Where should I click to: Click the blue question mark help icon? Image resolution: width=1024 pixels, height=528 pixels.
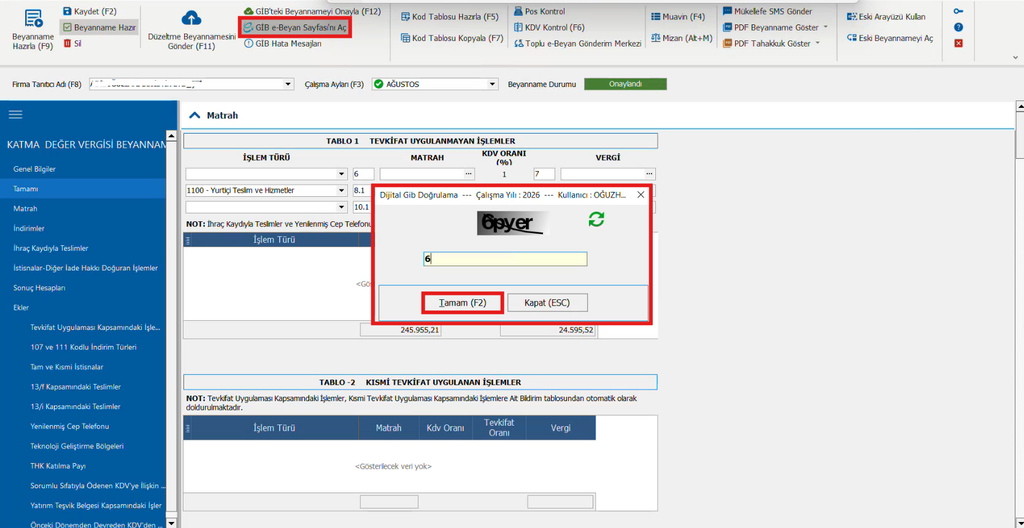click(958, 27)
